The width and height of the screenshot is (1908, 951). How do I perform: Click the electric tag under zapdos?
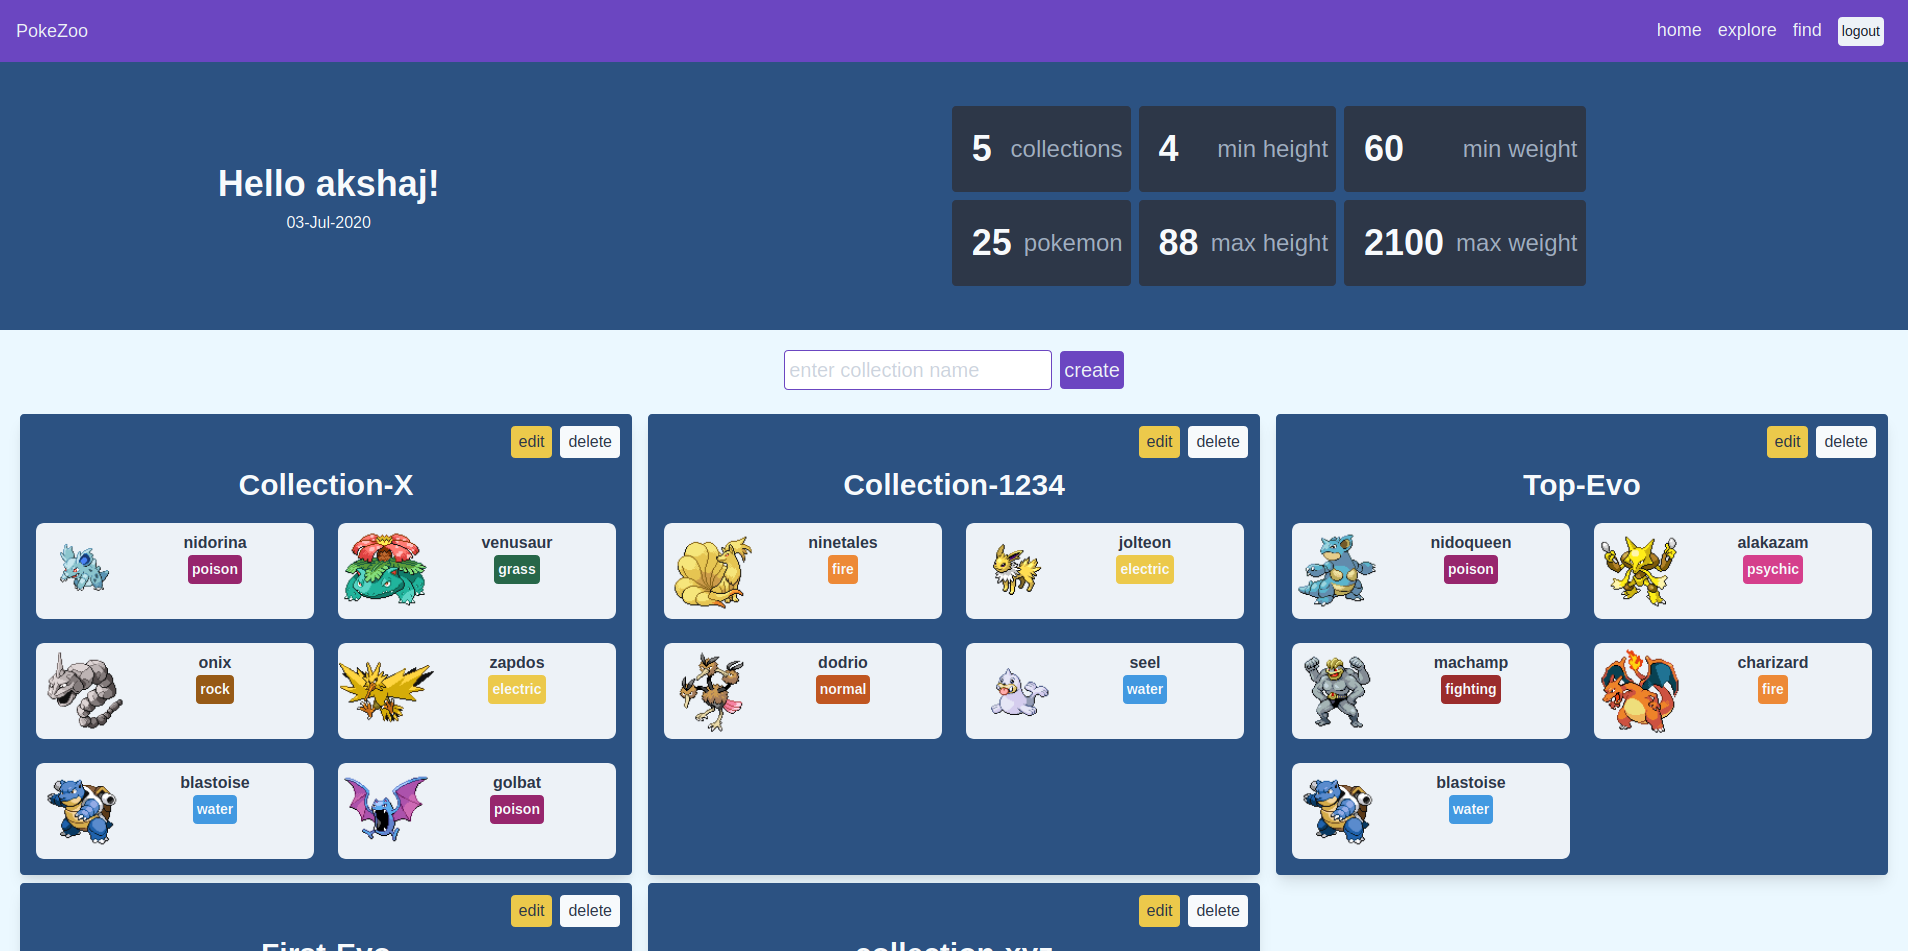(x=517, y=690)
